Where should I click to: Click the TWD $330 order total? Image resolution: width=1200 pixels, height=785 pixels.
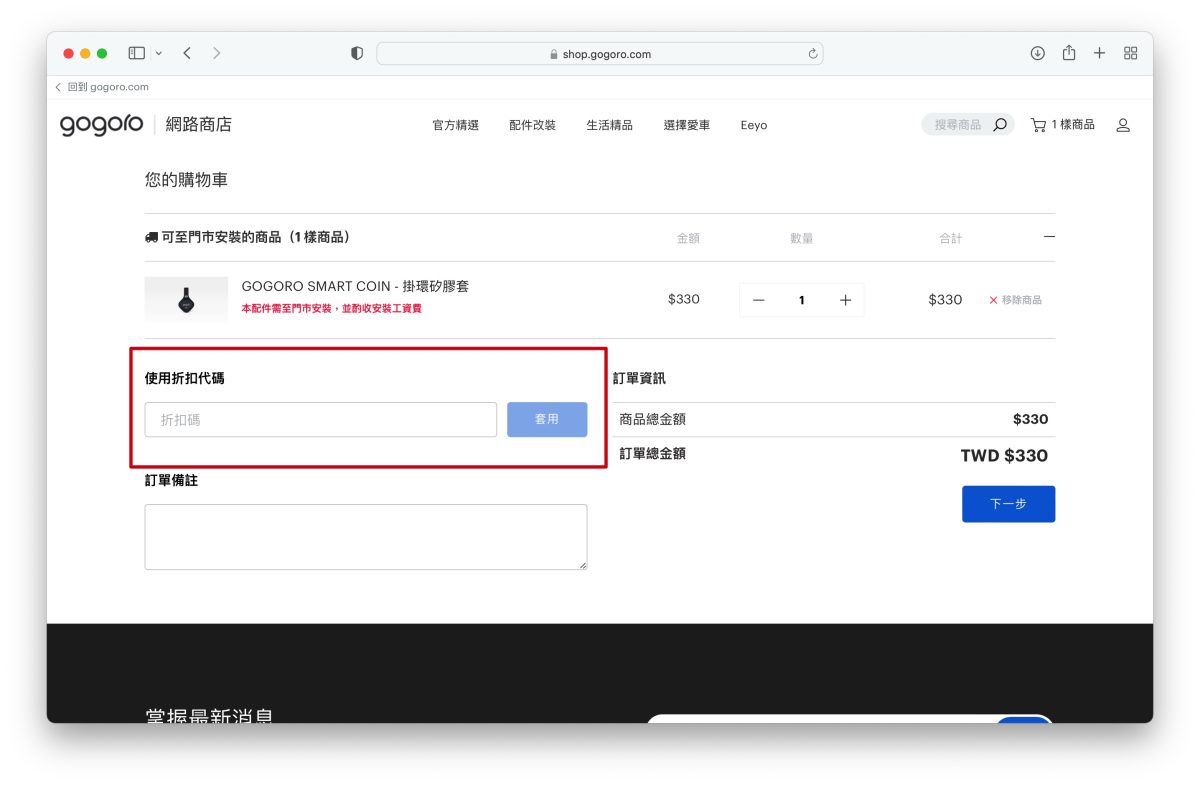(x=1004, y=456)
